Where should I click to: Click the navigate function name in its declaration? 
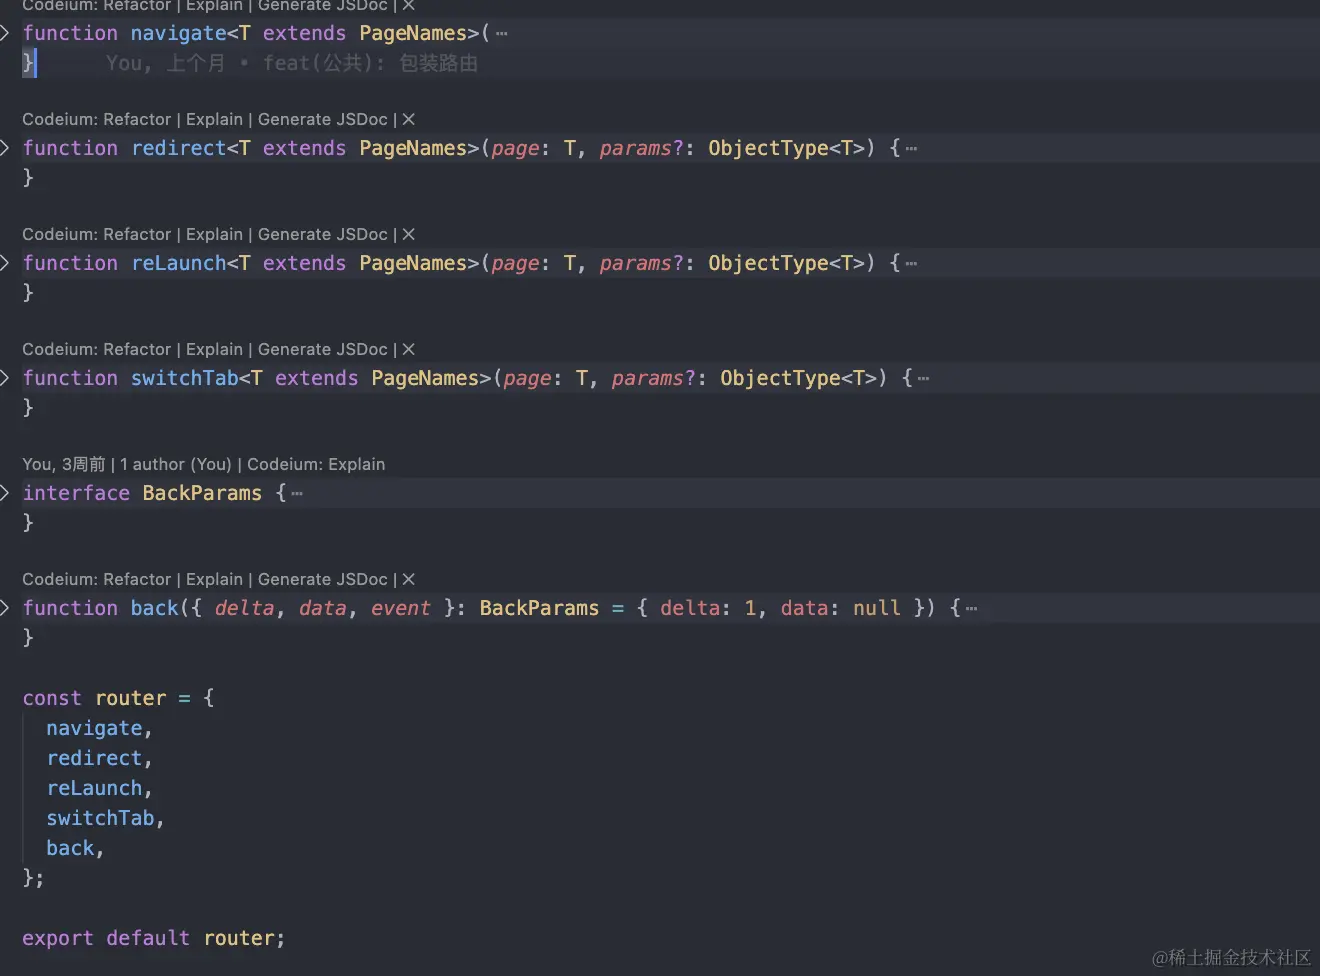pos(179,33)
